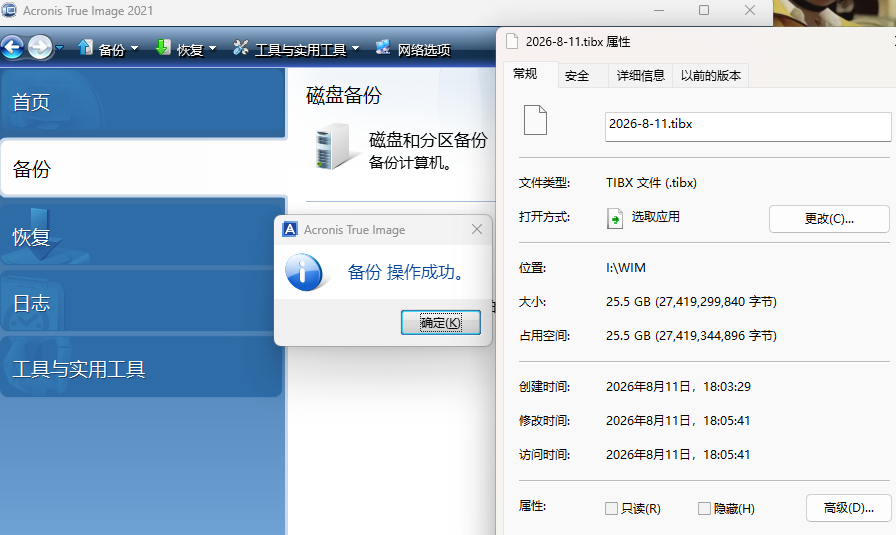896x535 pixels.
Task: Click the blue info icon in dialog
Action: pyautogui.click(x=303, y=272)
